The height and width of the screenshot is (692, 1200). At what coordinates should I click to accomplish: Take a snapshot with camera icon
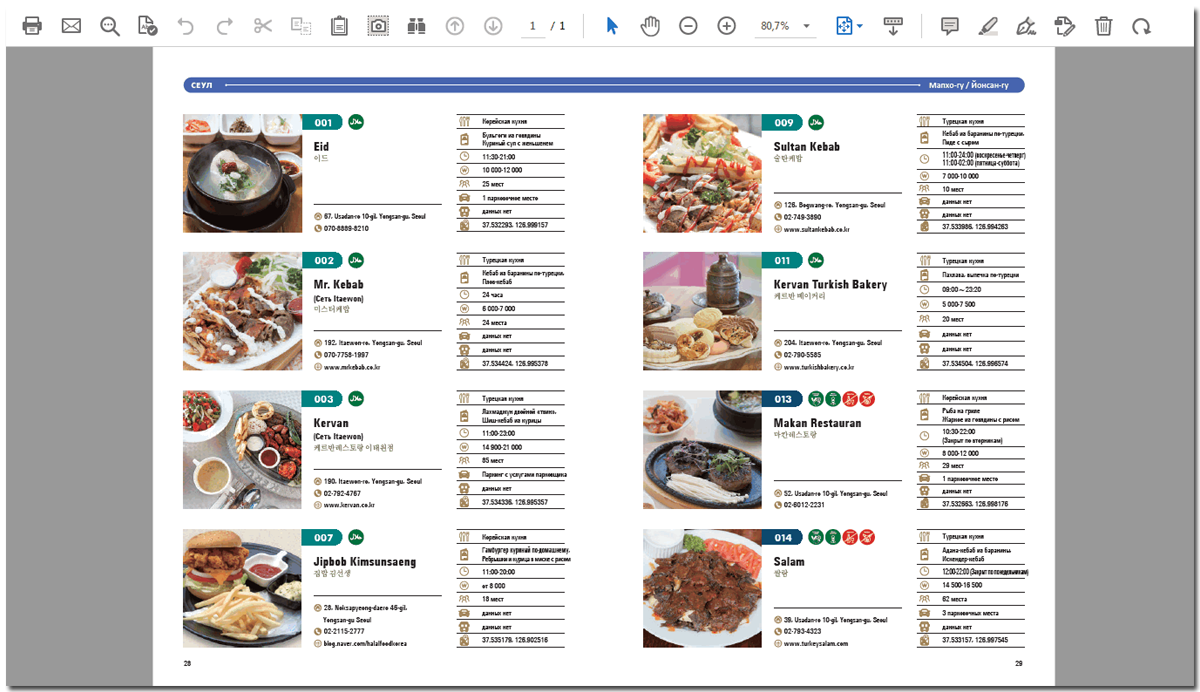(378, 26)
